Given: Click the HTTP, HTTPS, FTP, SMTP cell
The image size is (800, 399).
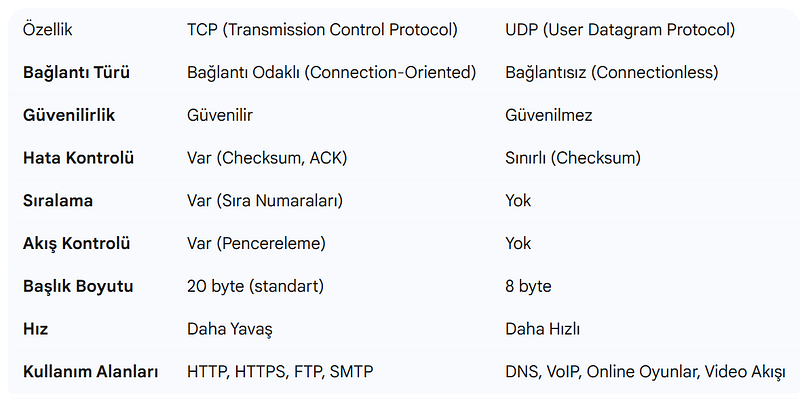Looking at the screenshot, I should 280,371.
